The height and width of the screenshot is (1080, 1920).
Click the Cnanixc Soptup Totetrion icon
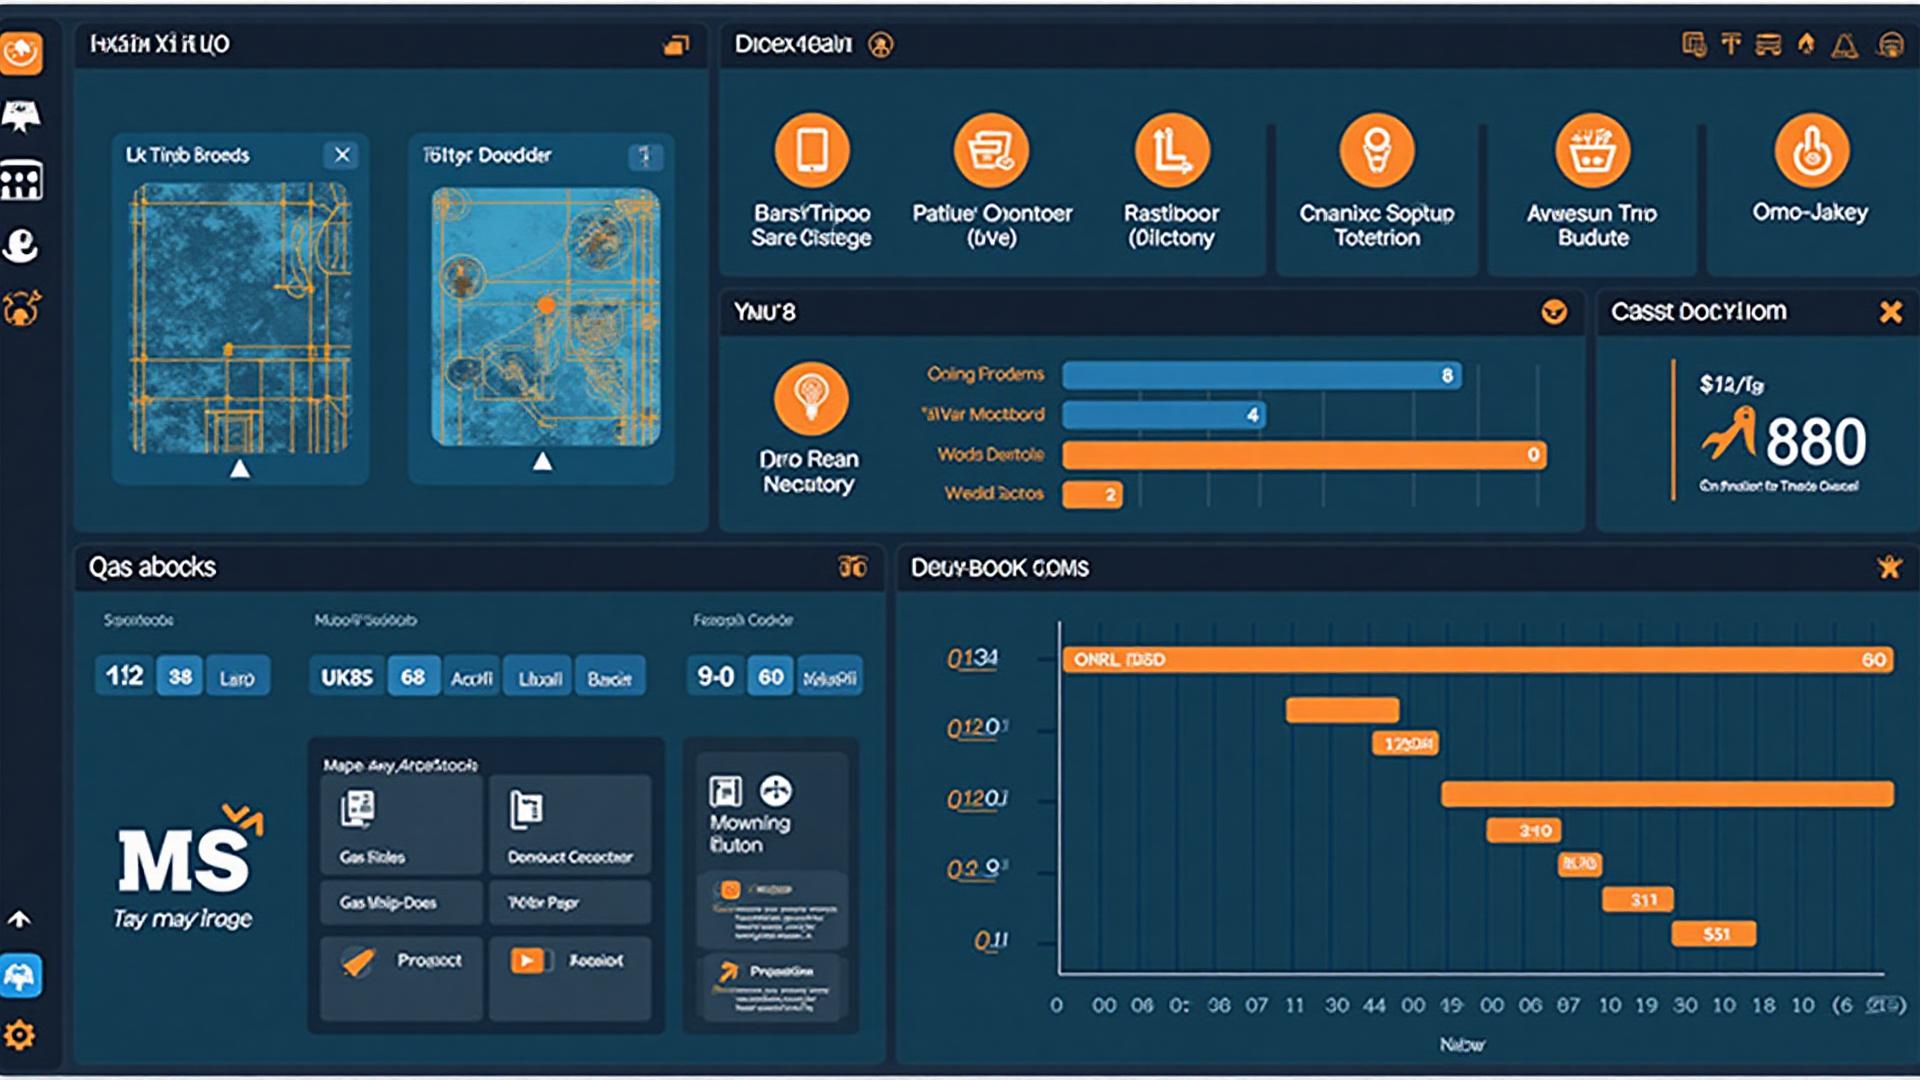pos(1378,151)
